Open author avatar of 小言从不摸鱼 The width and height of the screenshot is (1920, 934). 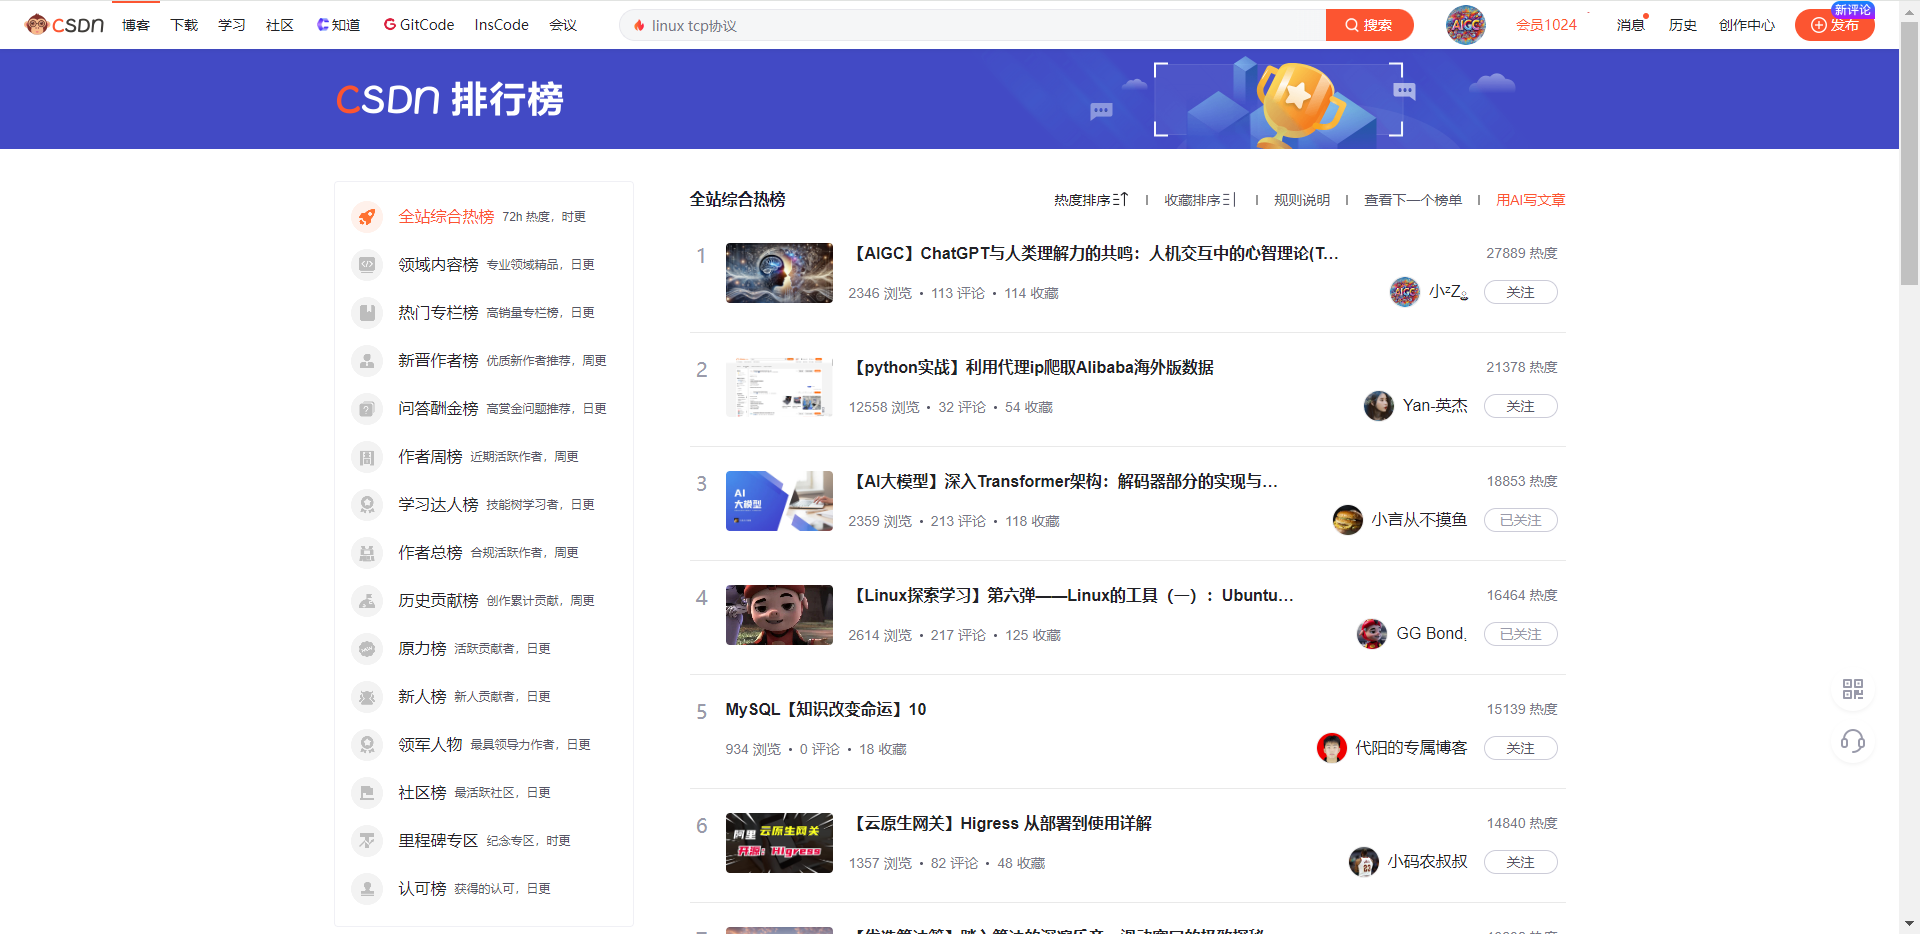click(x=1348, y=520)
